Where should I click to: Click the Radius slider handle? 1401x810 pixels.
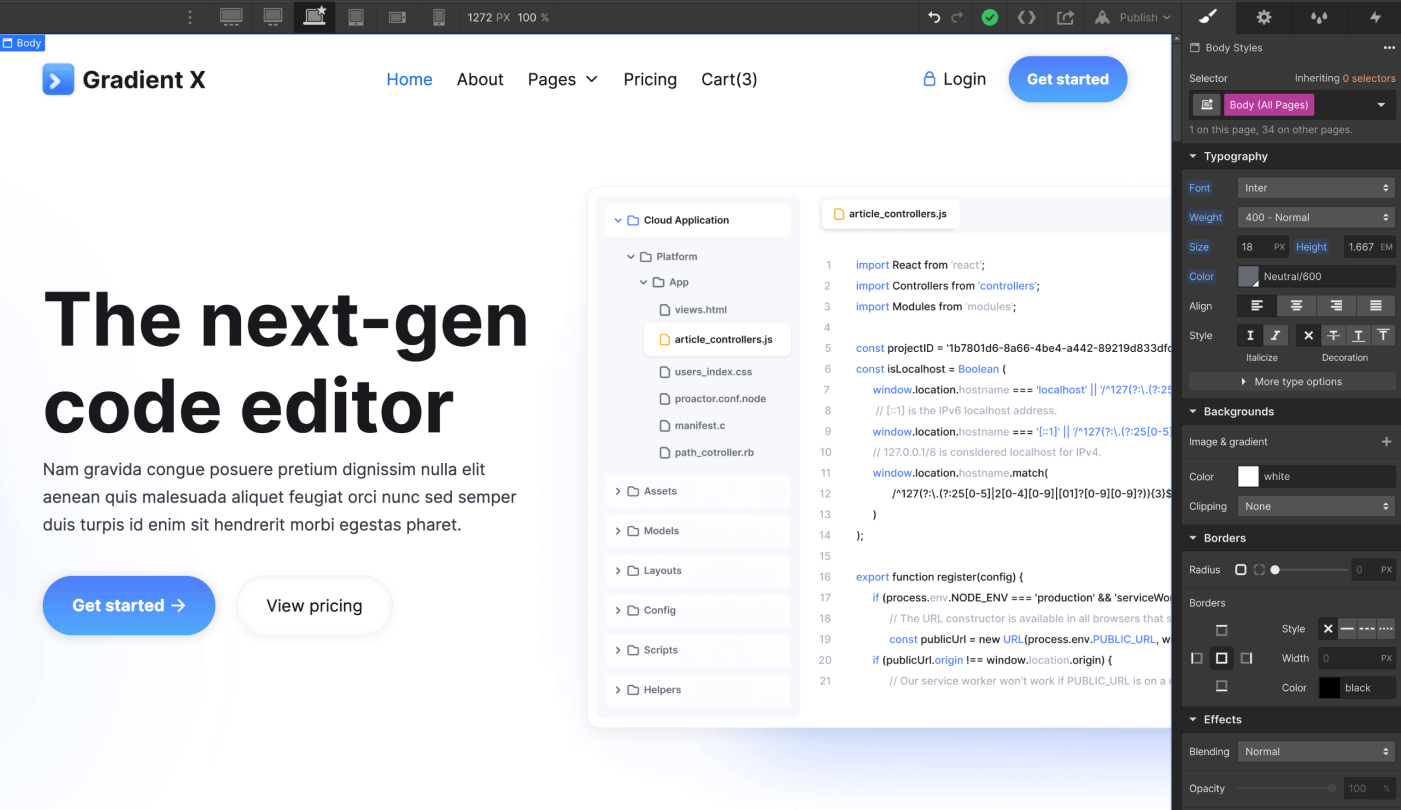click(1275, 570)
